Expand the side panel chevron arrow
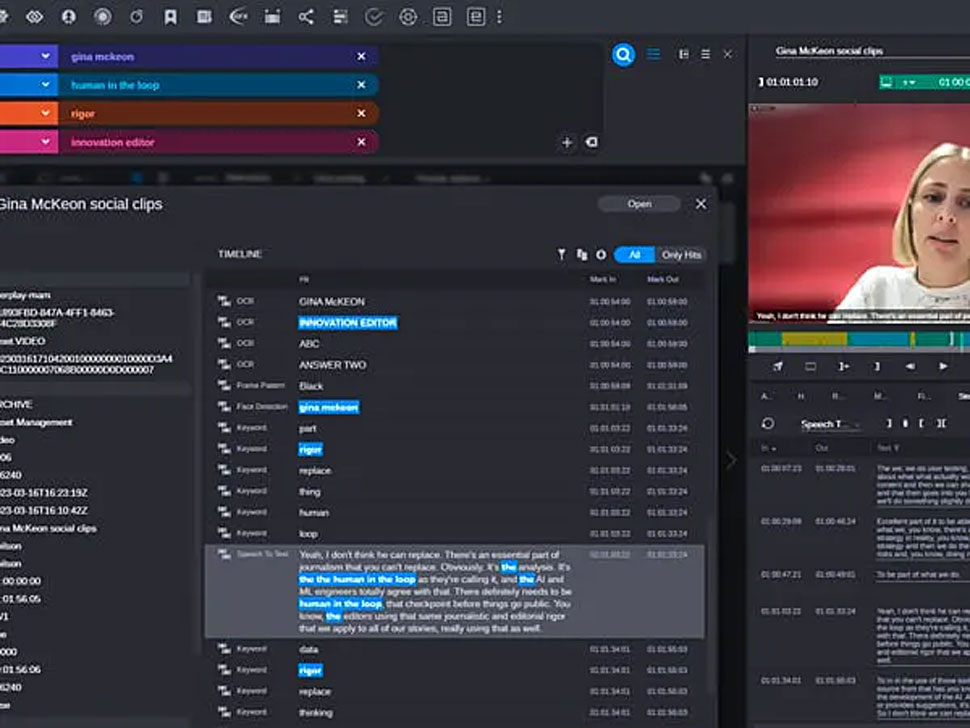This screenshot has width=970, height=728. [x=731, y=460]
